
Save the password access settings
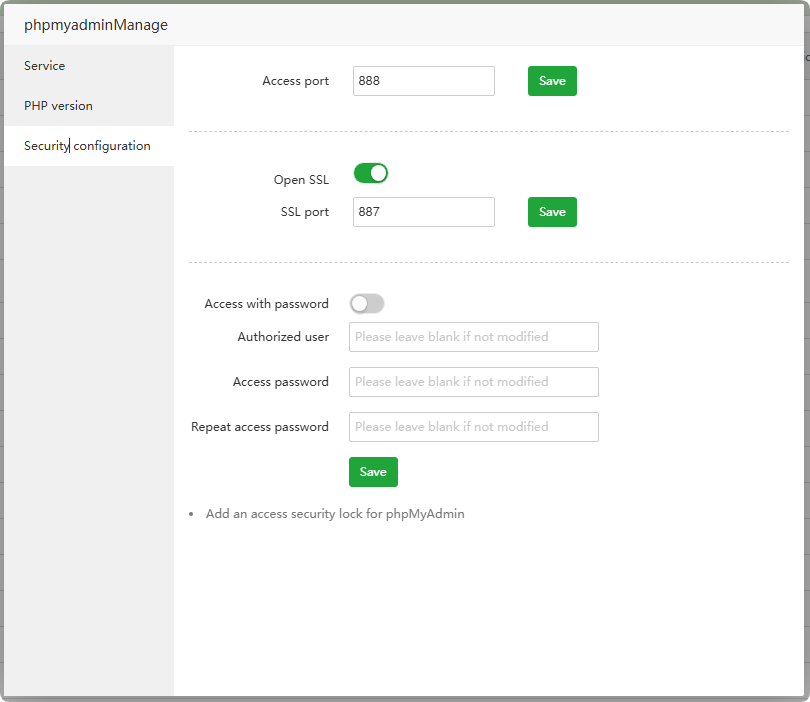pyautogui.click(x=373, y=472)
